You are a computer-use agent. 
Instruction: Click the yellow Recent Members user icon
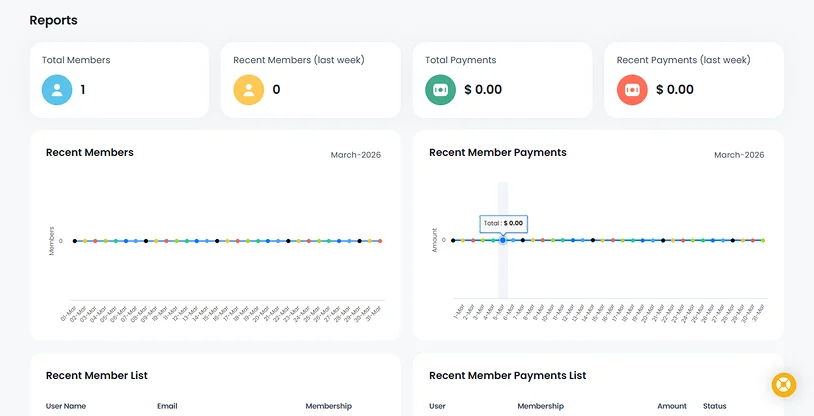[x=249, y=90]
